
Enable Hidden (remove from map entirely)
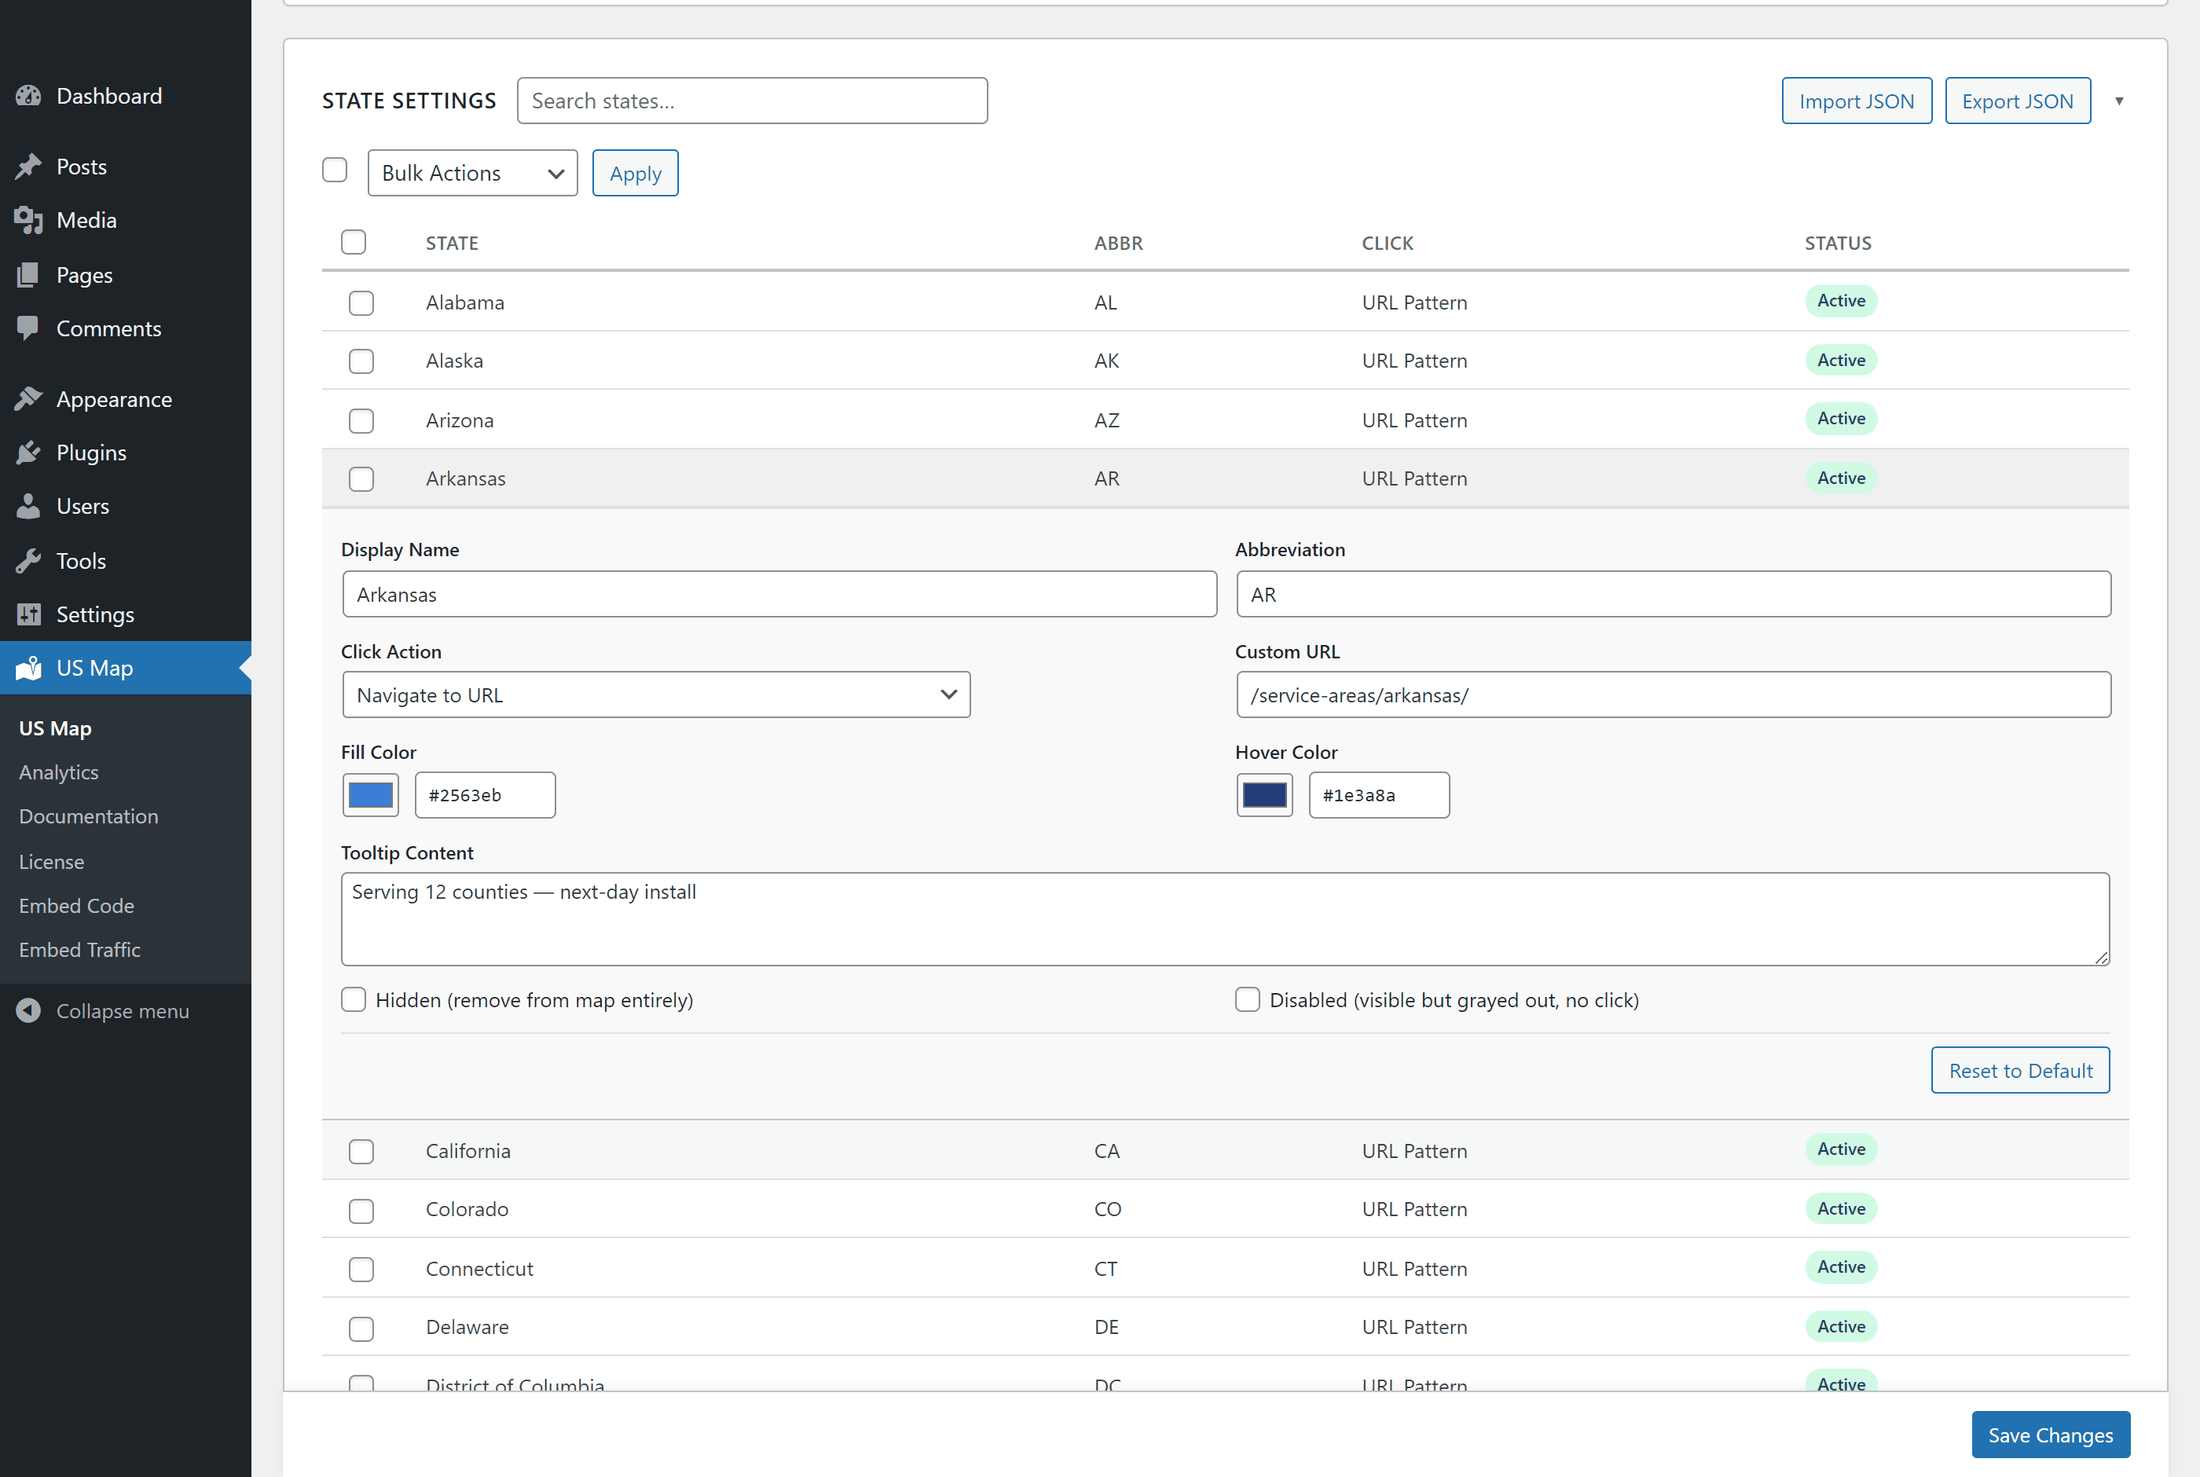pyautogui.click(x=354, y=1000)
